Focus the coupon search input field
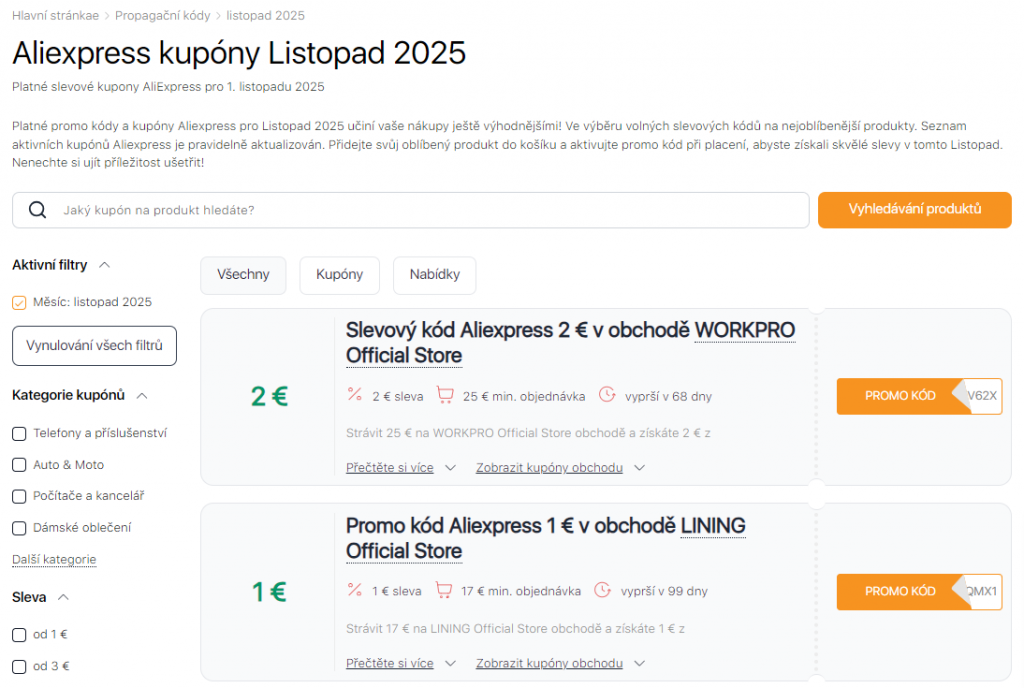The height and width of the screenshot is (688, 1024). pos(430,210)
